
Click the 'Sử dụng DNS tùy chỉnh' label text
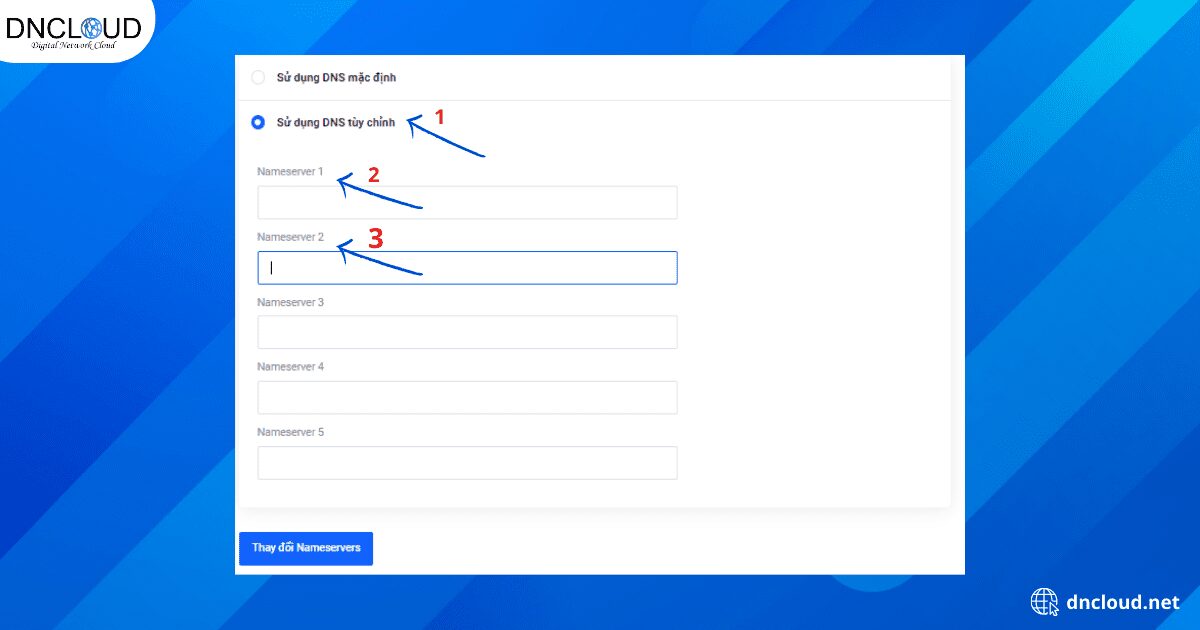tap(336, 123)
